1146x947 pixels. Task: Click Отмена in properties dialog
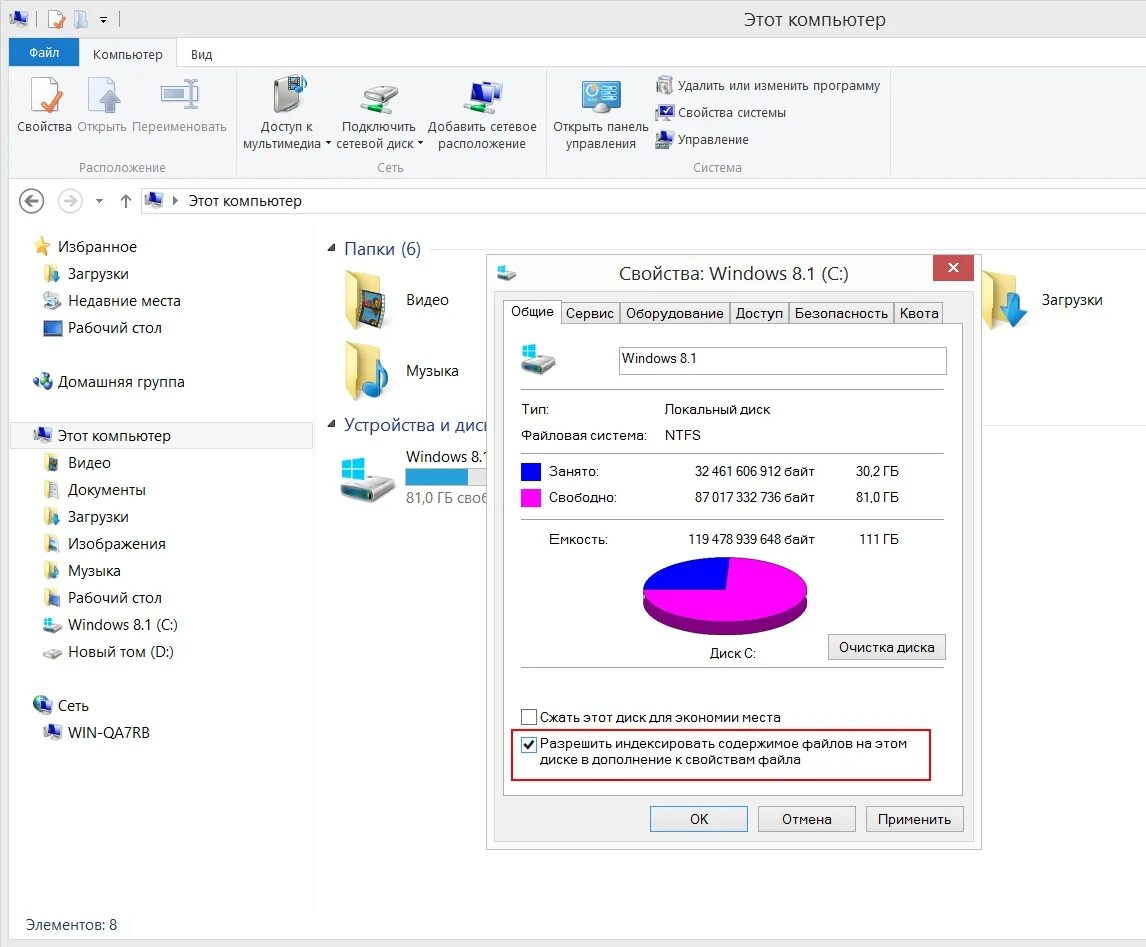(x=806, y=818)
